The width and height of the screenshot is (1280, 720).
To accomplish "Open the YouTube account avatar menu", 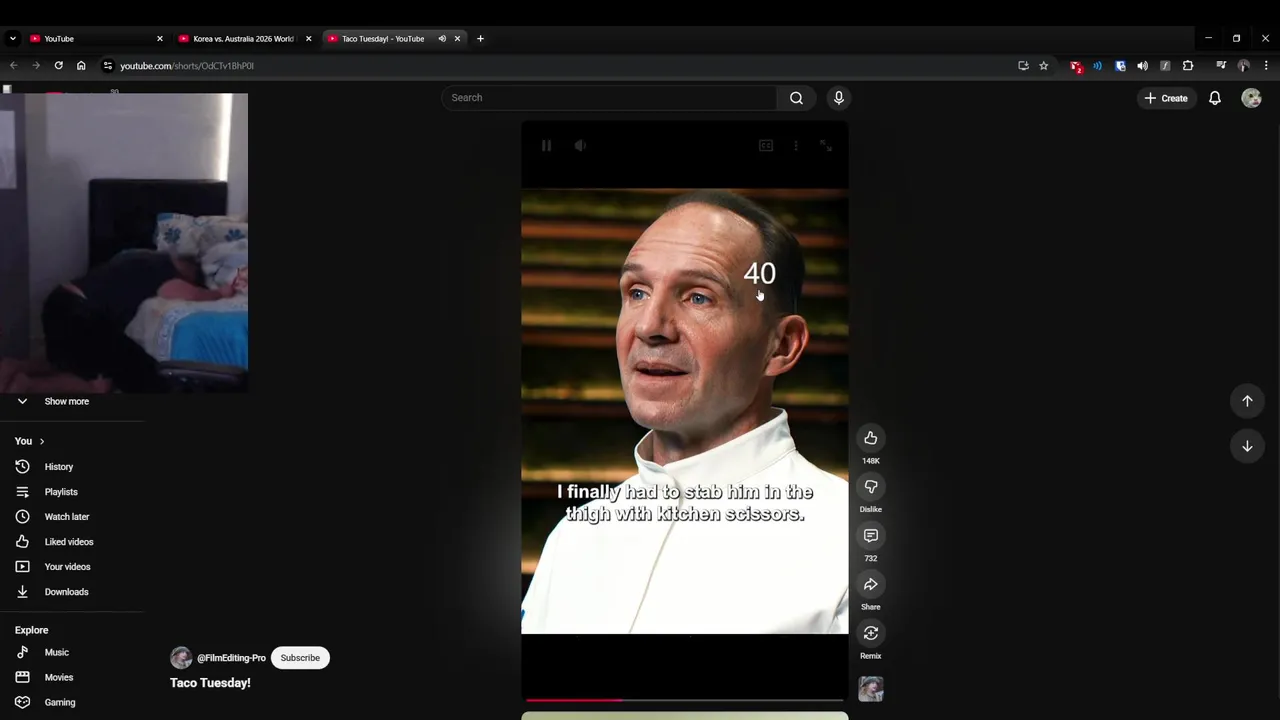I will [x=1251, y=98].
